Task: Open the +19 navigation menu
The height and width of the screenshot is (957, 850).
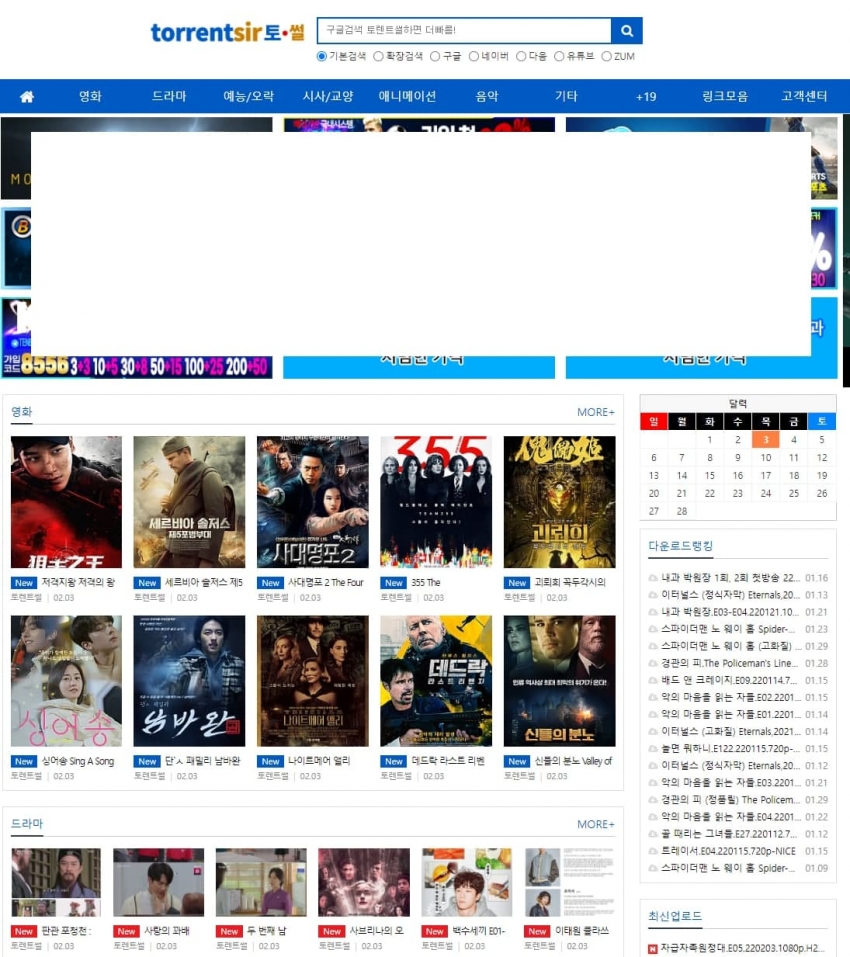Action: (x=646, y=96)
